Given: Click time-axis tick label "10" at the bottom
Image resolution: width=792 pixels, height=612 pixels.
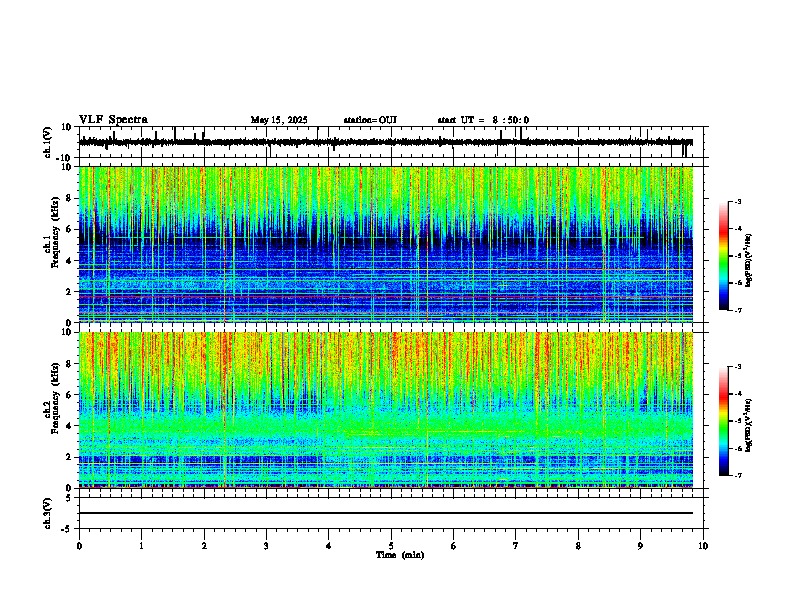Looking at the screenshot, I should tap(703, 546).
